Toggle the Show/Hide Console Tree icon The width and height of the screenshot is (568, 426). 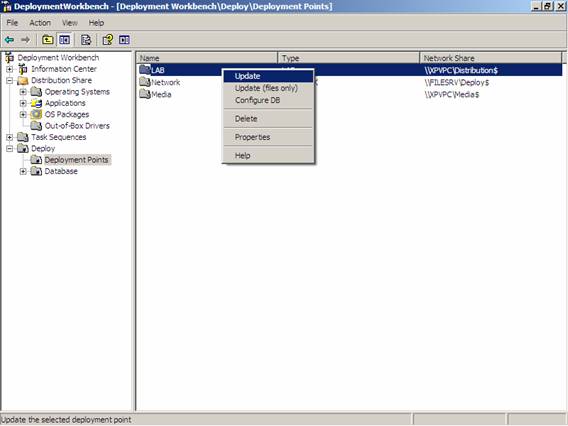click(65, 39)
